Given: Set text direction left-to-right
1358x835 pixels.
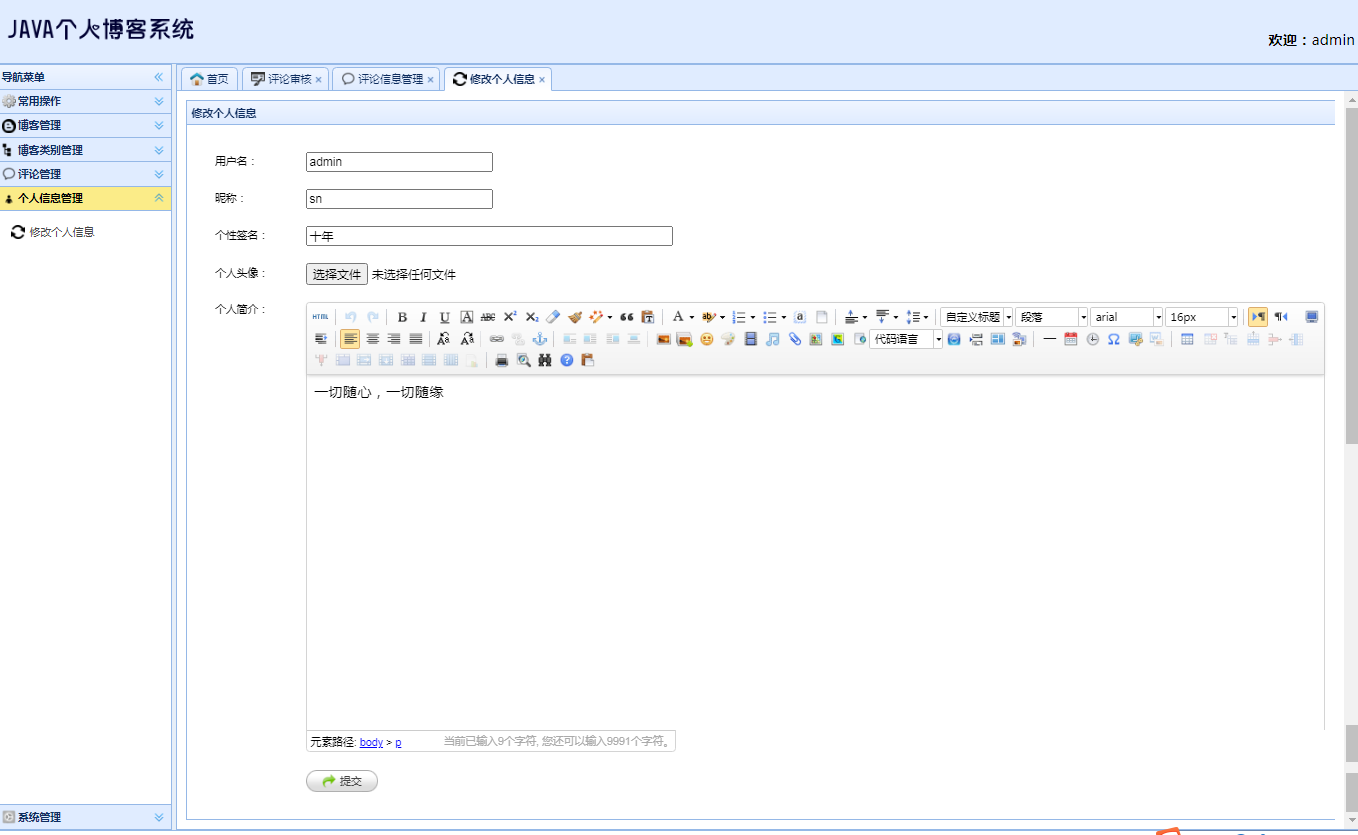Looking at the screenshot, I should 1258,317.
